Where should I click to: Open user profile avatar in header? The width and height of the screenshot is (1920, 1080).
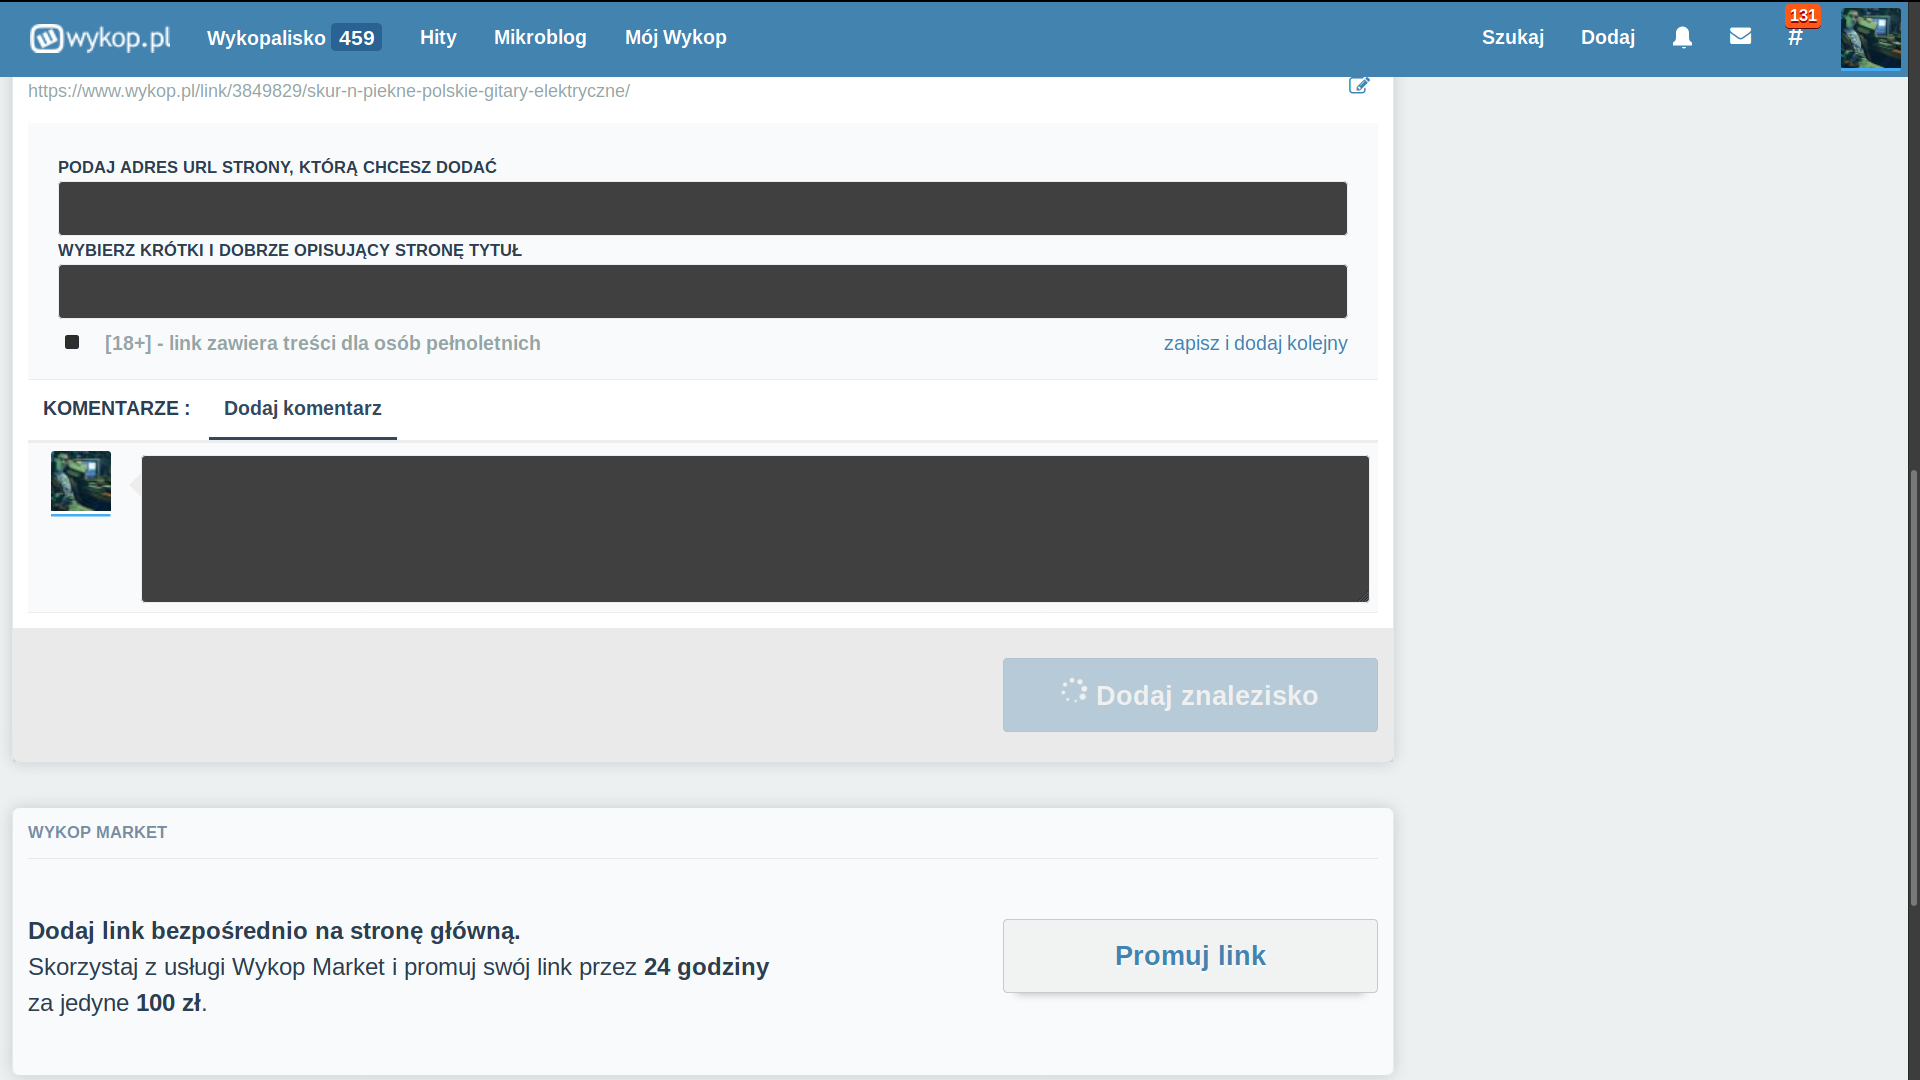coord(1870,38)
